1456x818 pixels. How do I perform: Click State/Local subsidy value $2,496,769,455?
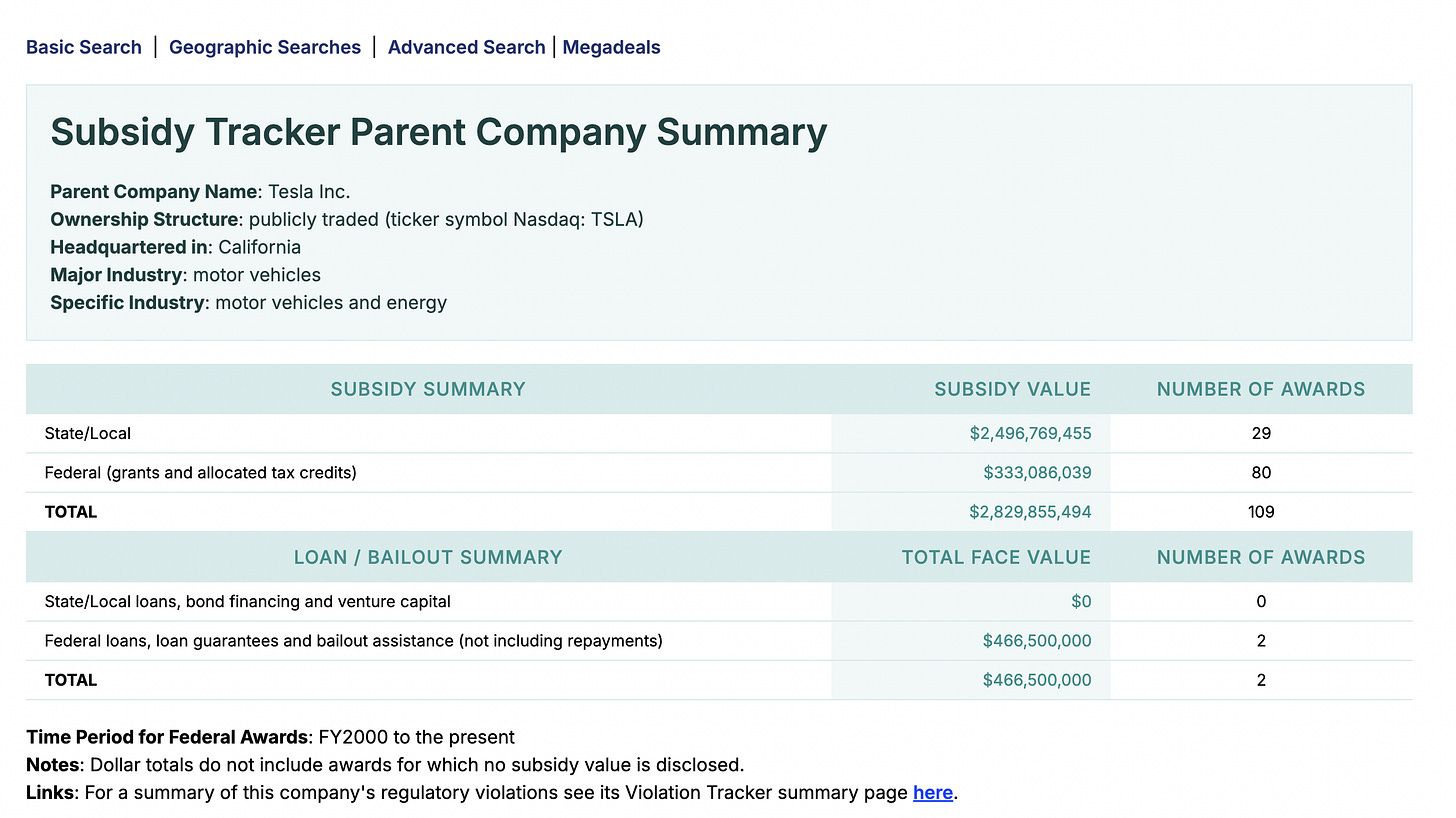pyautogui.click(x=1030, y=434)
